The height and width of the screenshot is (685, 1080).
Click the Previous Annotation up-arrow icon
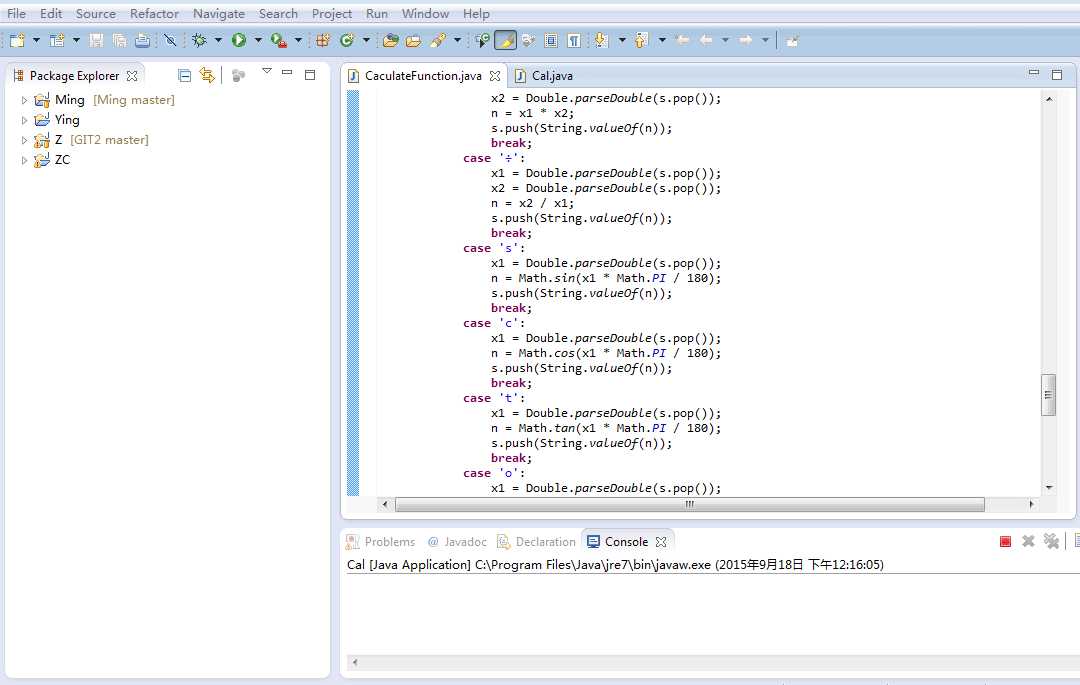(641, 41)
